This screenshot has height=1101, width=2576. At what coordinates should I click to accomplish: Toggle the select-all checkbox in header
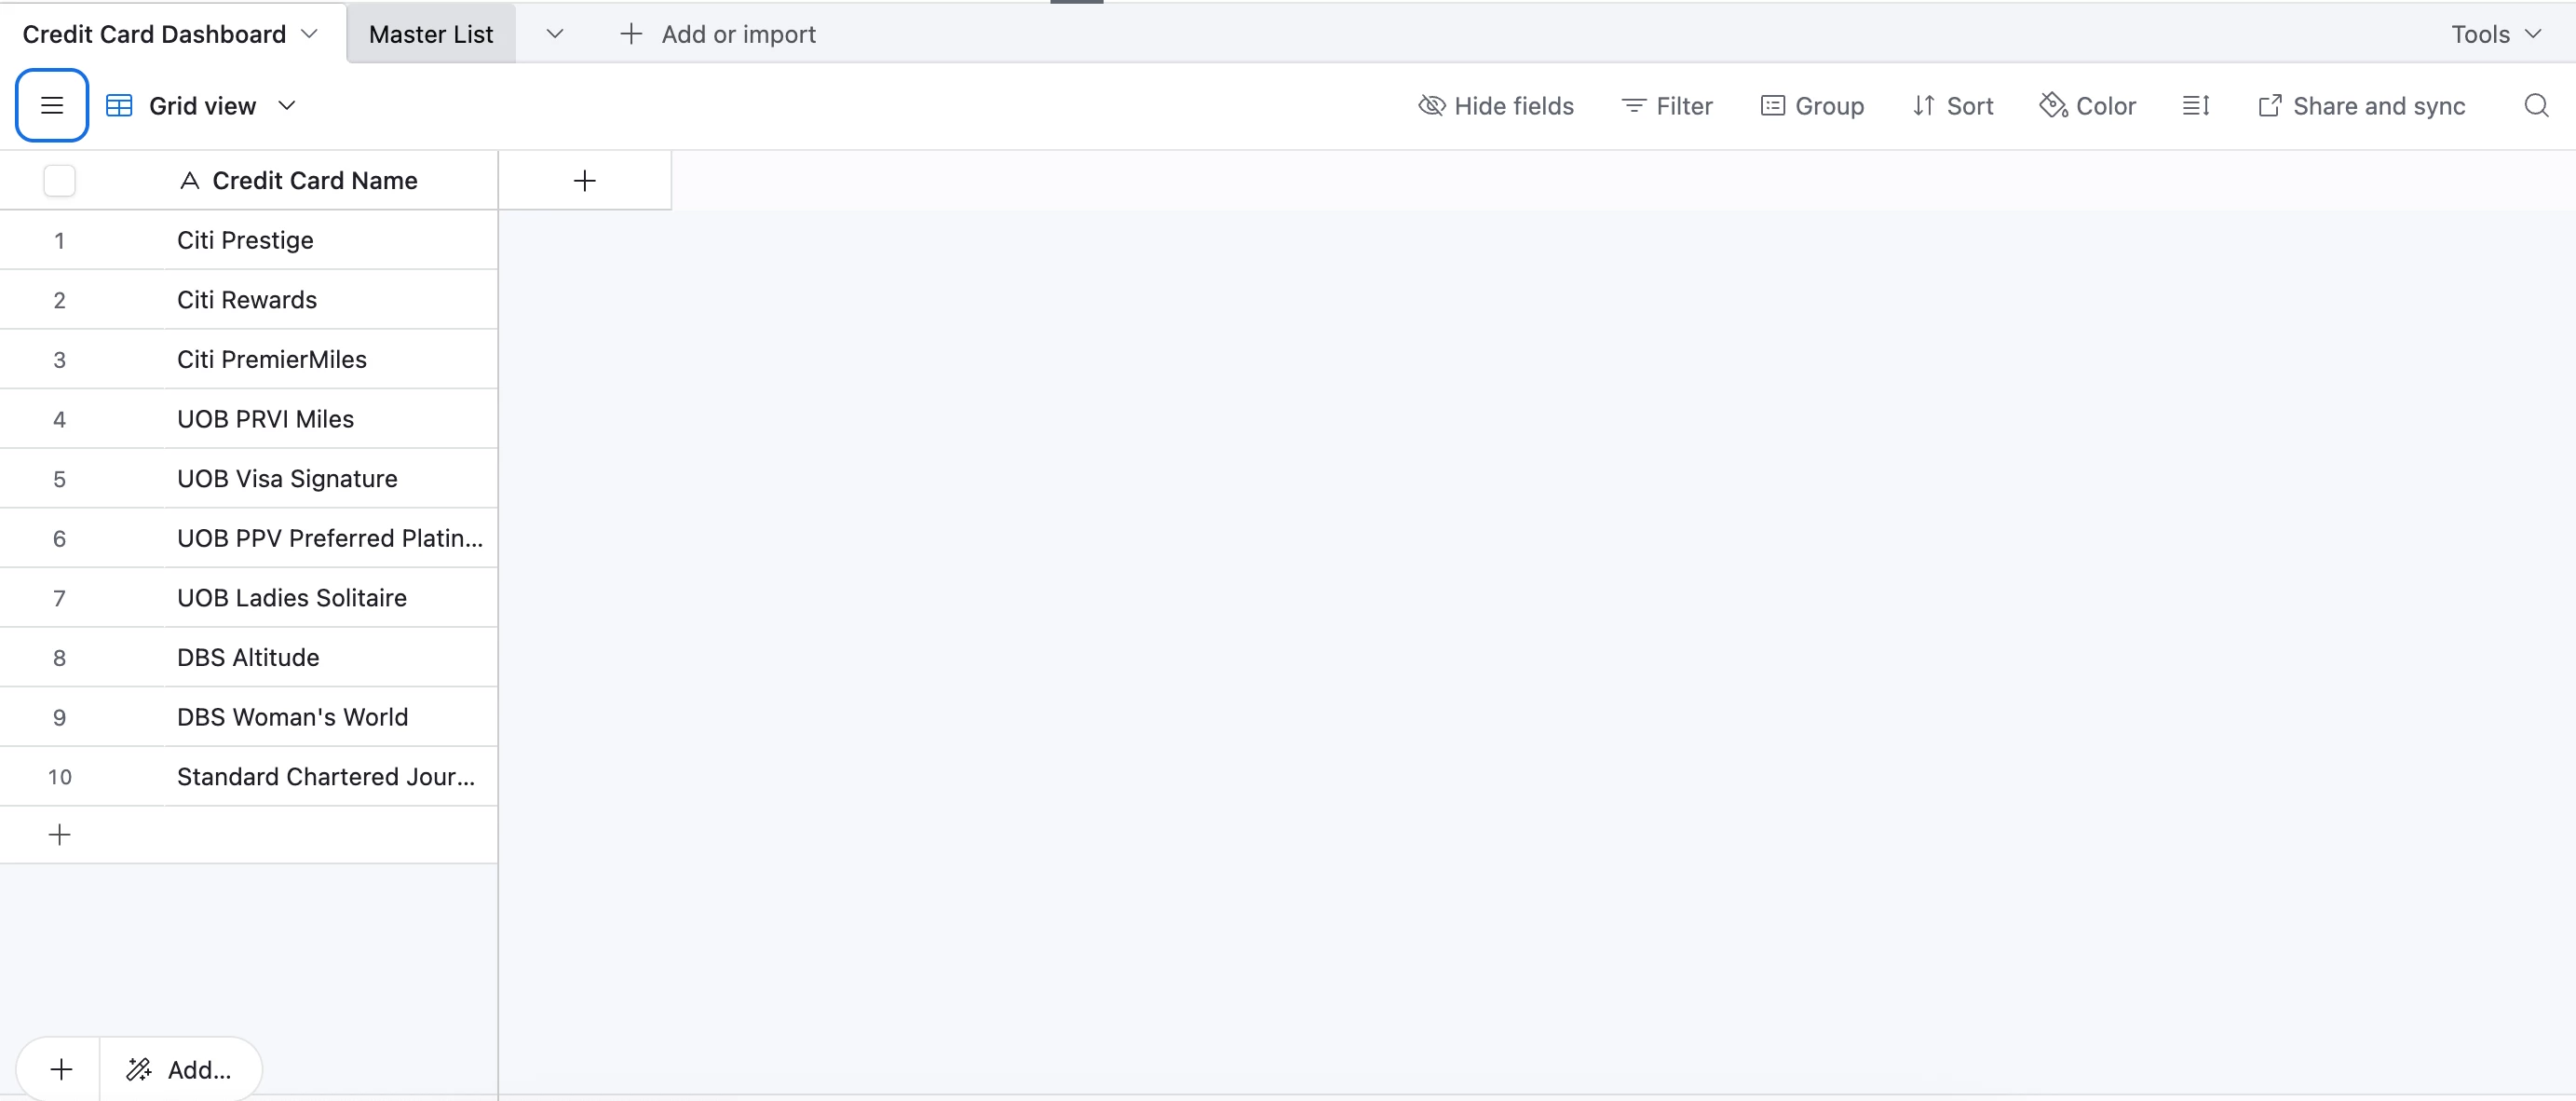click(x=59, y=180)
